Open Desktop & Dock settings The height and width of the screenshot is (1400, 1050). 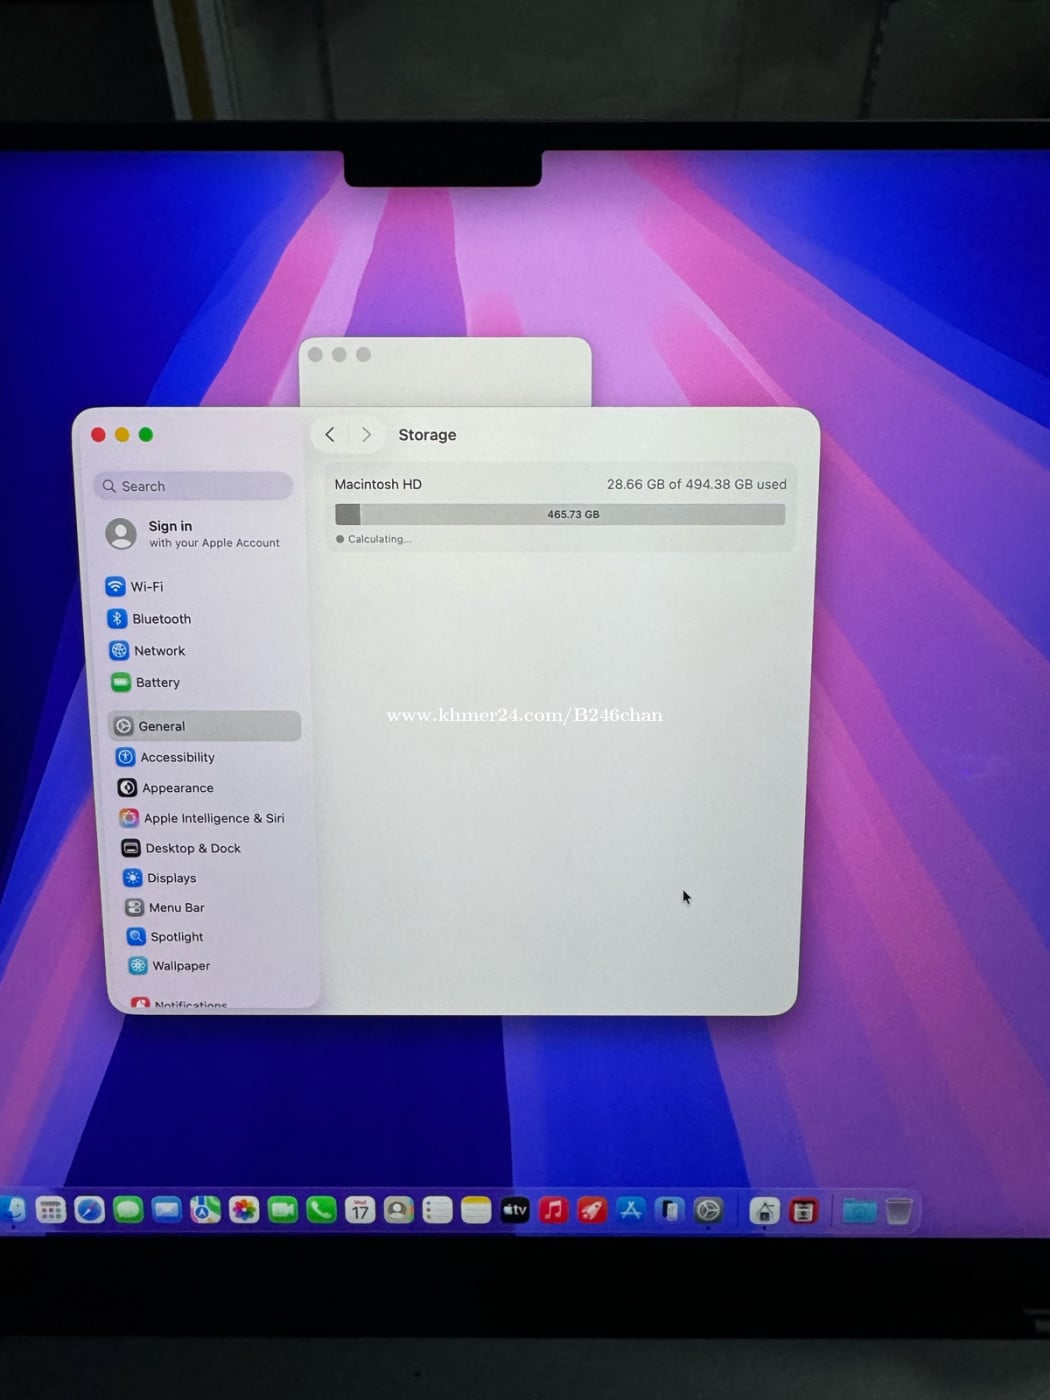click(x=192, y=848)
